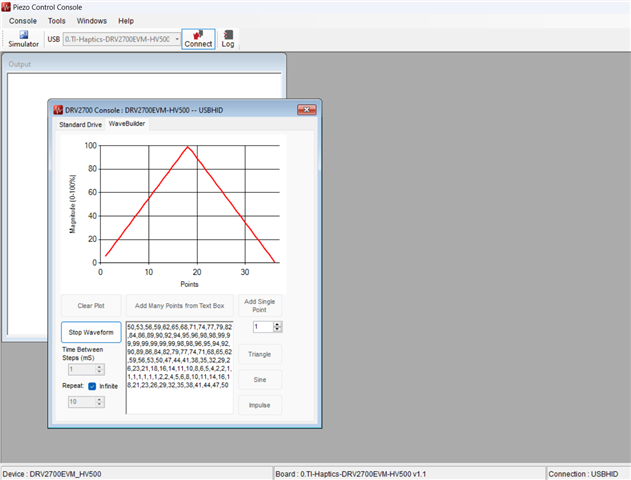The height and width of the screenshot is (480, 631).
Task: Click the DRV2700 Console window icon
Action: [x=58, y=110]
